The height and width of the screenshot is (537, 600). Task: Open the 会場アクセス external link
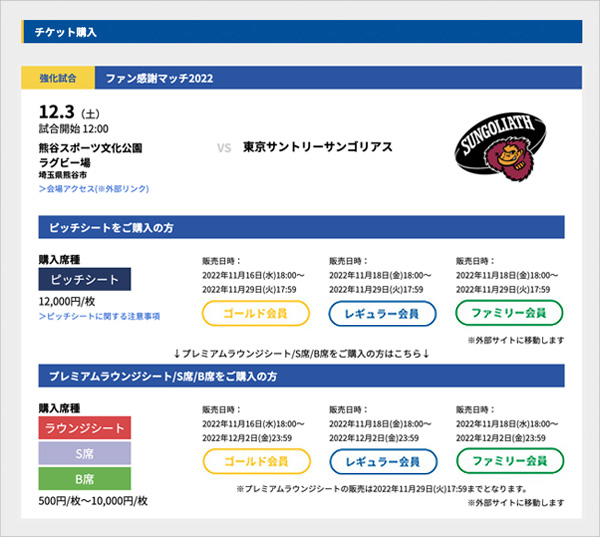click(x=94, y=189)
